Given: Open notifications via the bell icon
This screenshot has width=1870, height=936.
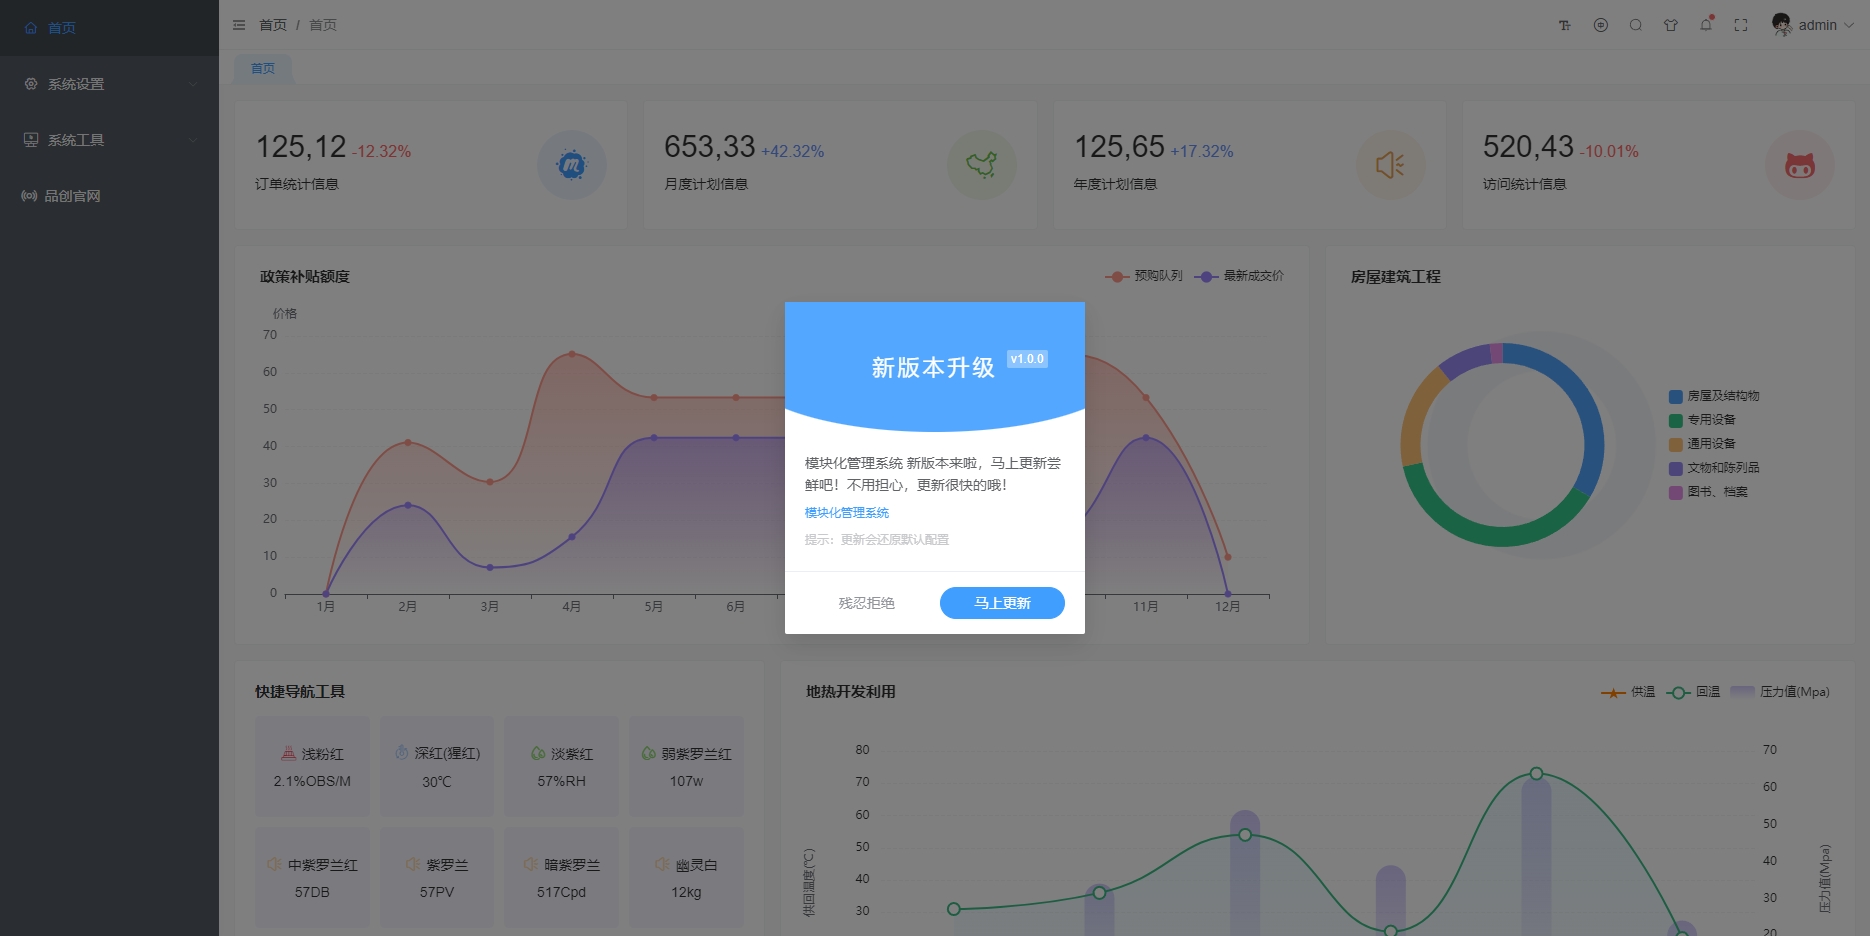Looking at the screenshot, I should click(1706, 25).
